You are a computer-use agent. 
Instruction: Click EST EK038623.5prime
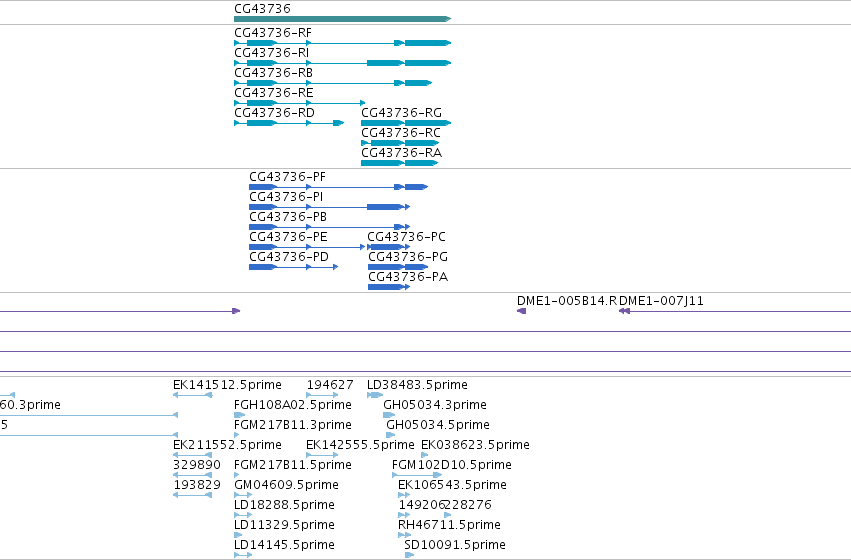(475, 446)
